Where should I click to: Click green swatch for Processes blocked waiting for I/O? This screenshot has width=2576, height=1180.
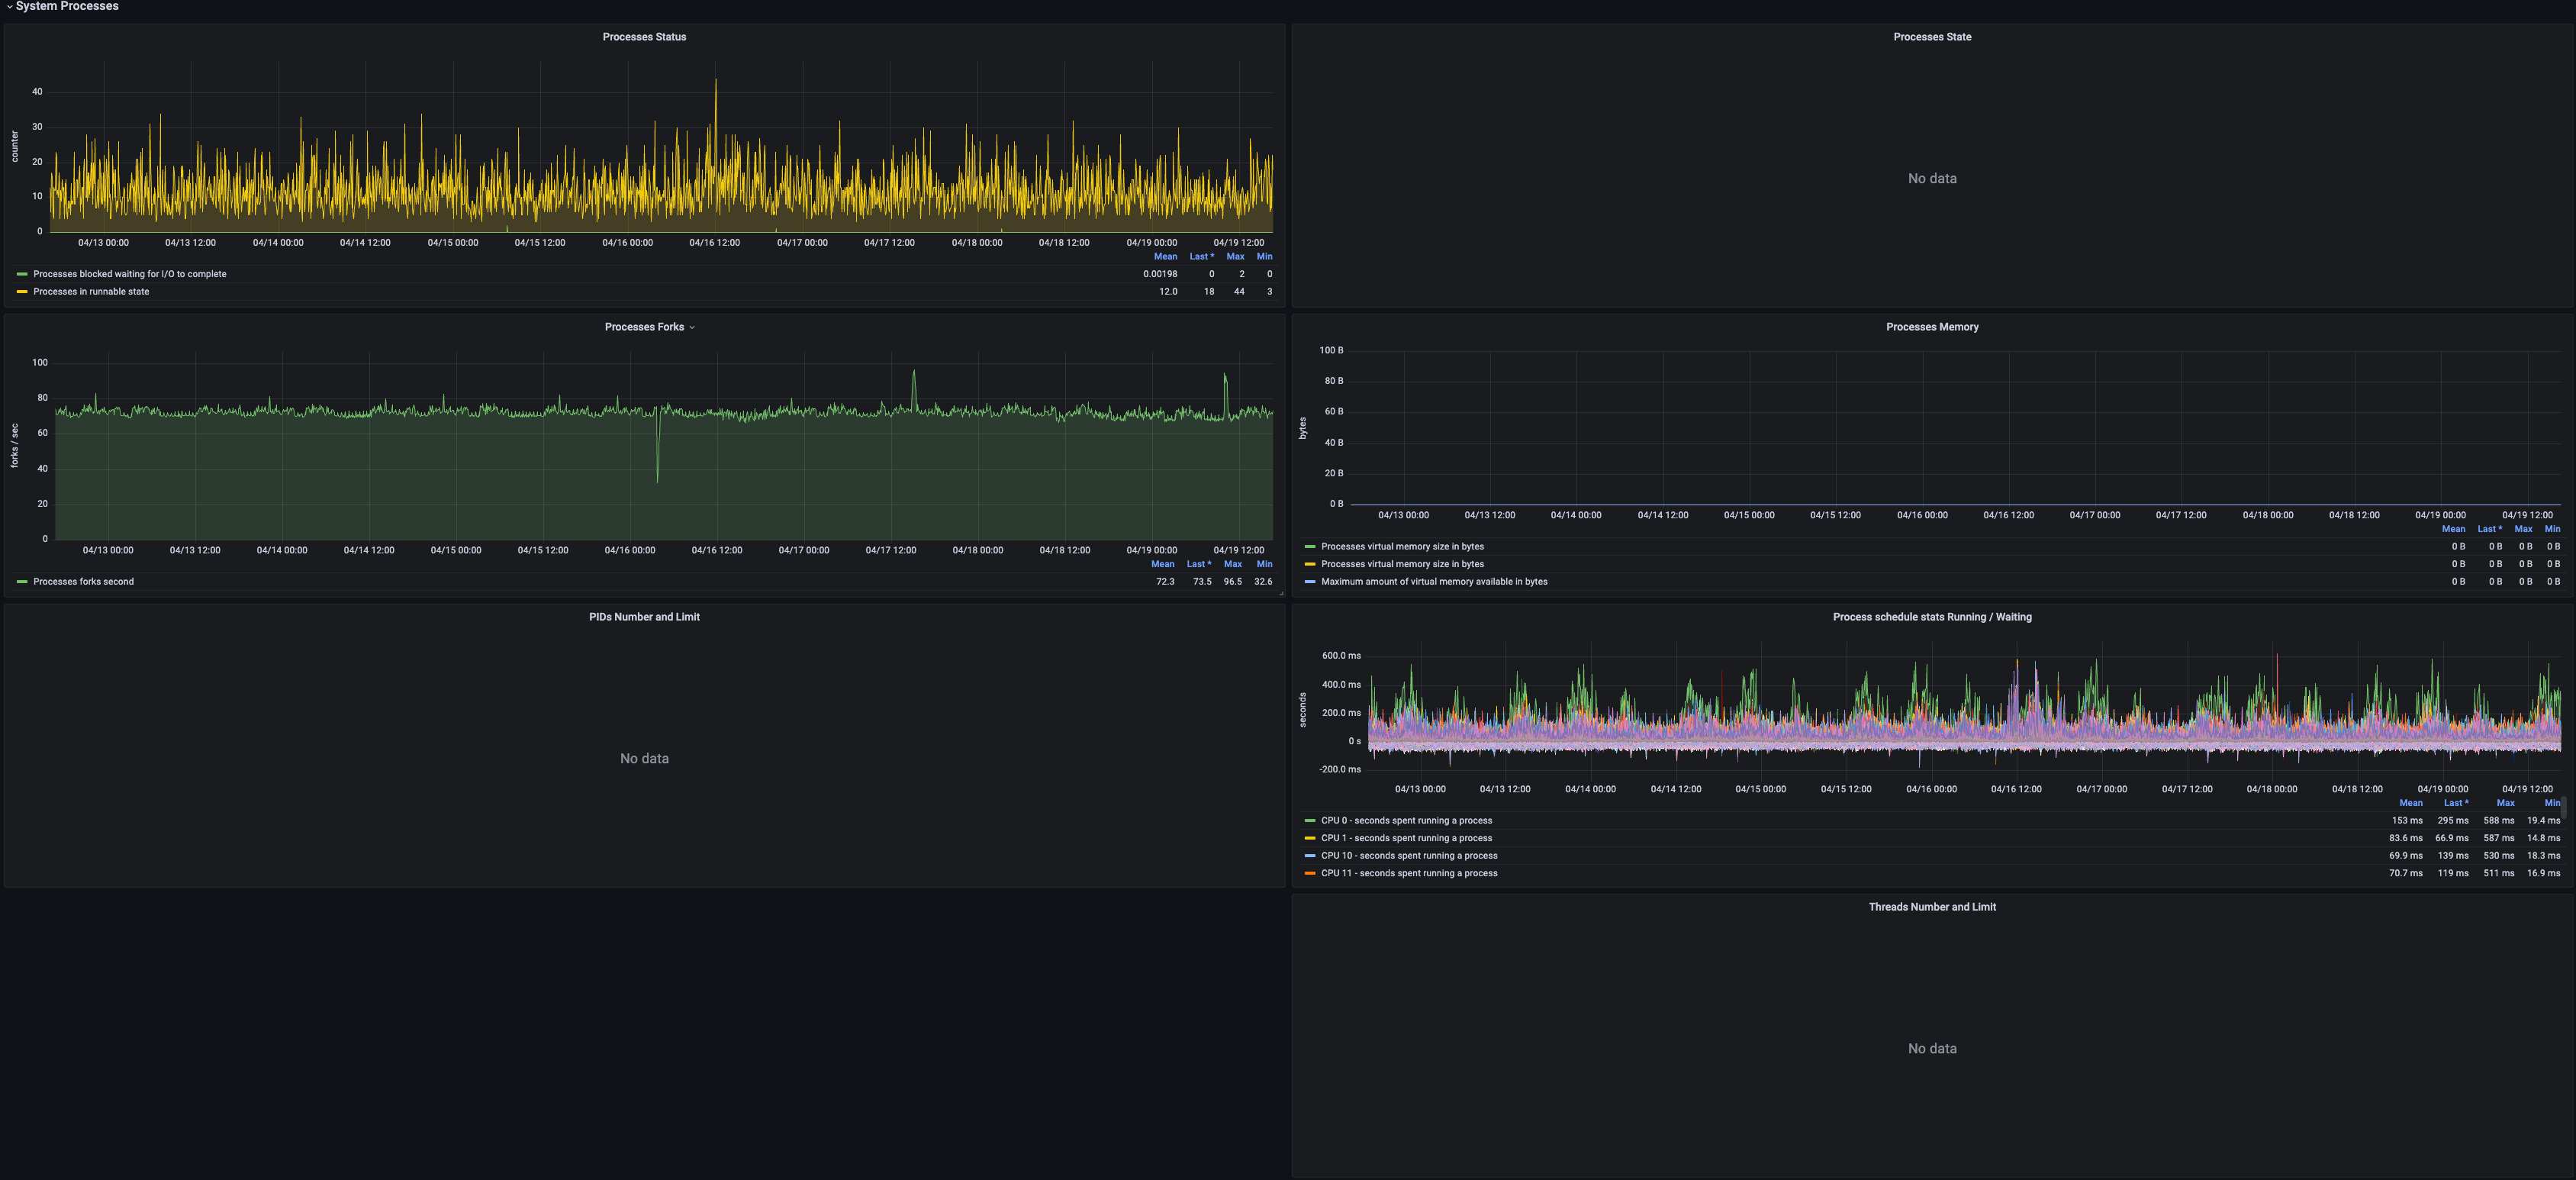point(22,274)
